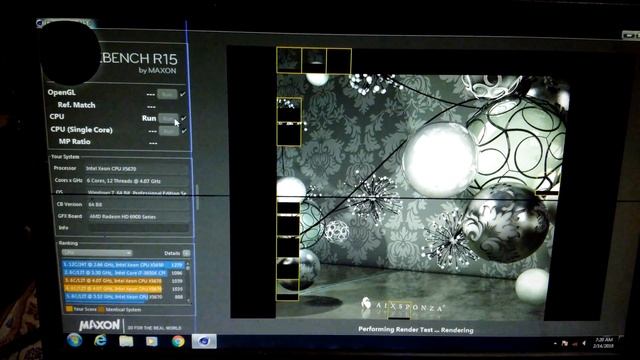Select ranking entry scoring 888
The height and width of the screenshot is (360, 640).
coord(123,297)
